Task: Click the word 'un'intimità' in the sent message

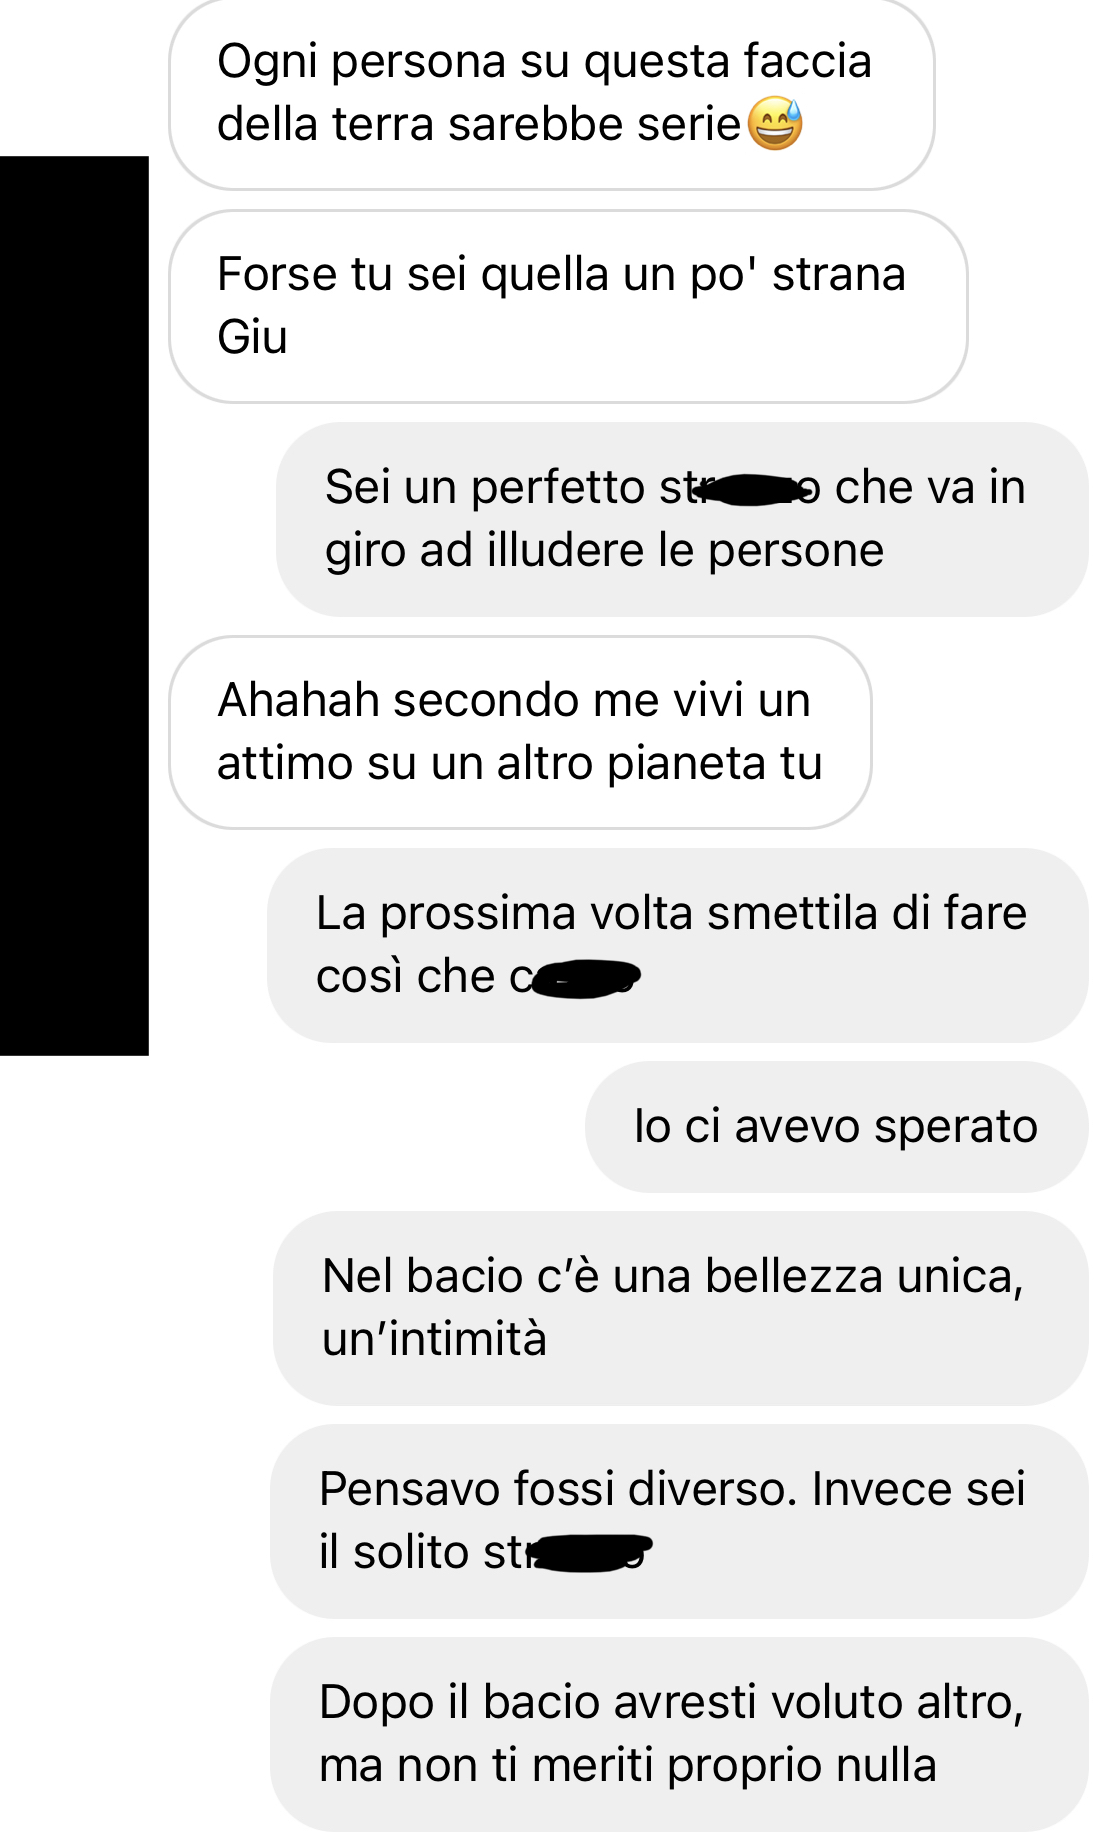Action: (434, 1339)
